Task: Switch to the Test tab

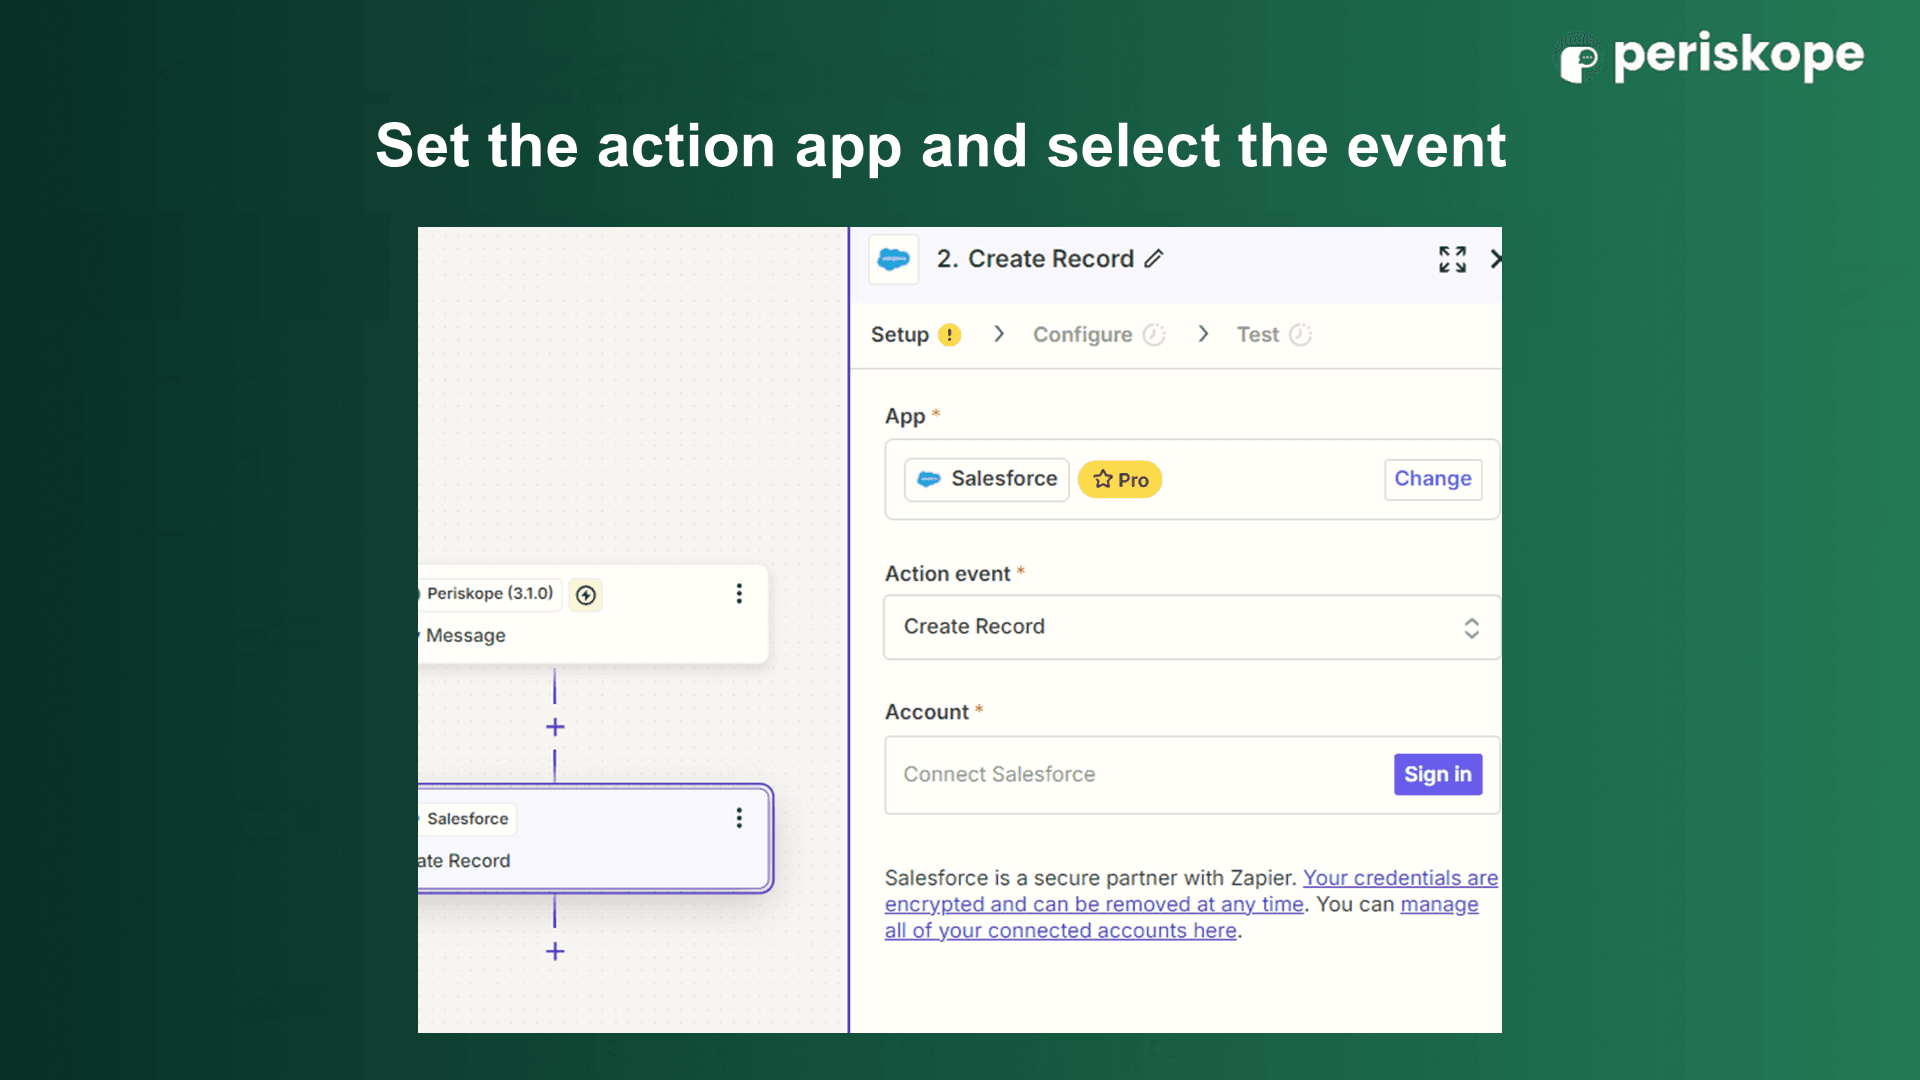Action: [x=1257, y=335]
